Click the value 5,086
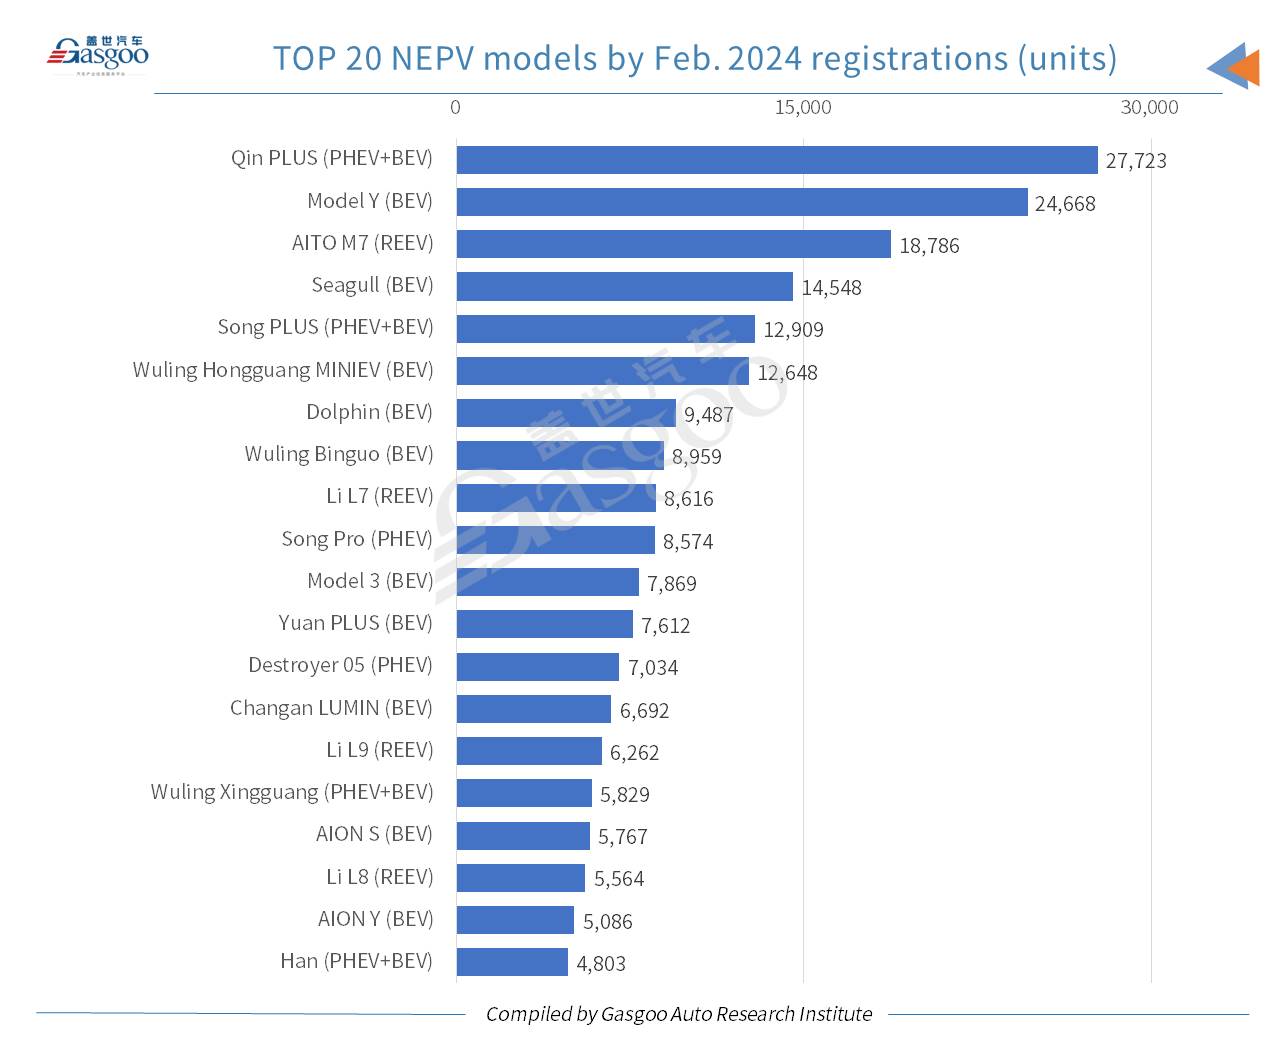Viewport: 1280px width, 1058px height. click(607, 922)
